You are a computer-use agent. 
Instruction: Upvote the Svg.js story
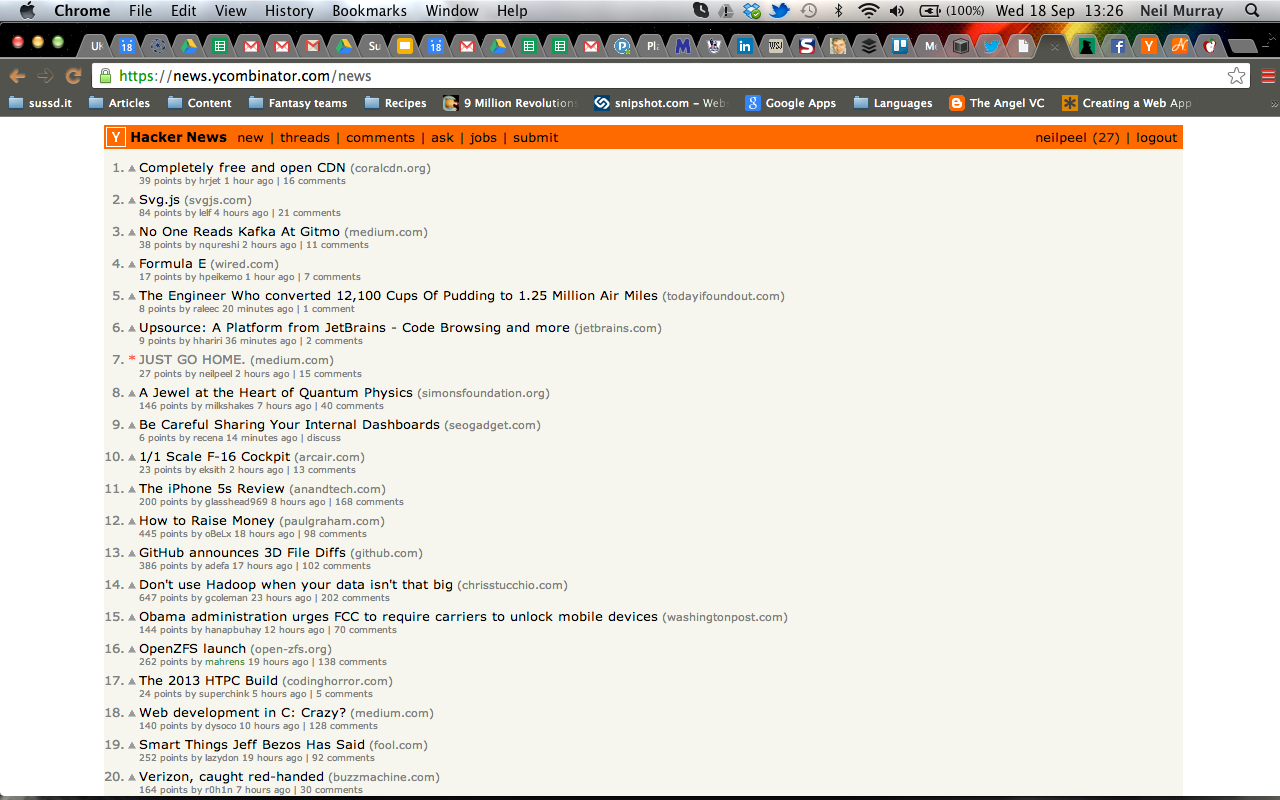click(x=132, y=200)
